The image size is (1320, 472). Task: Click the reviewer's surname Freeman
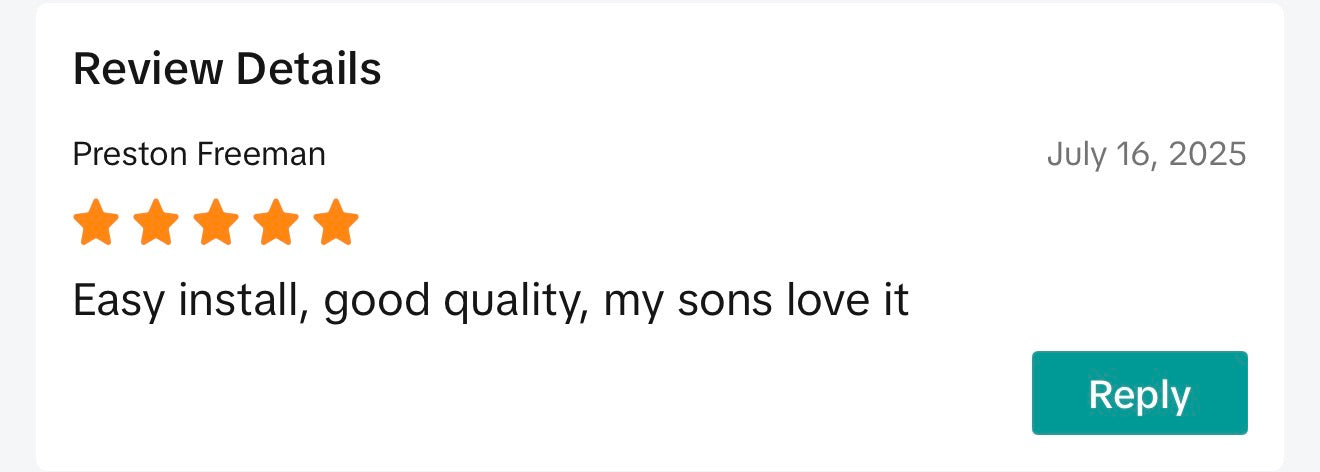[x=261, y=154]
